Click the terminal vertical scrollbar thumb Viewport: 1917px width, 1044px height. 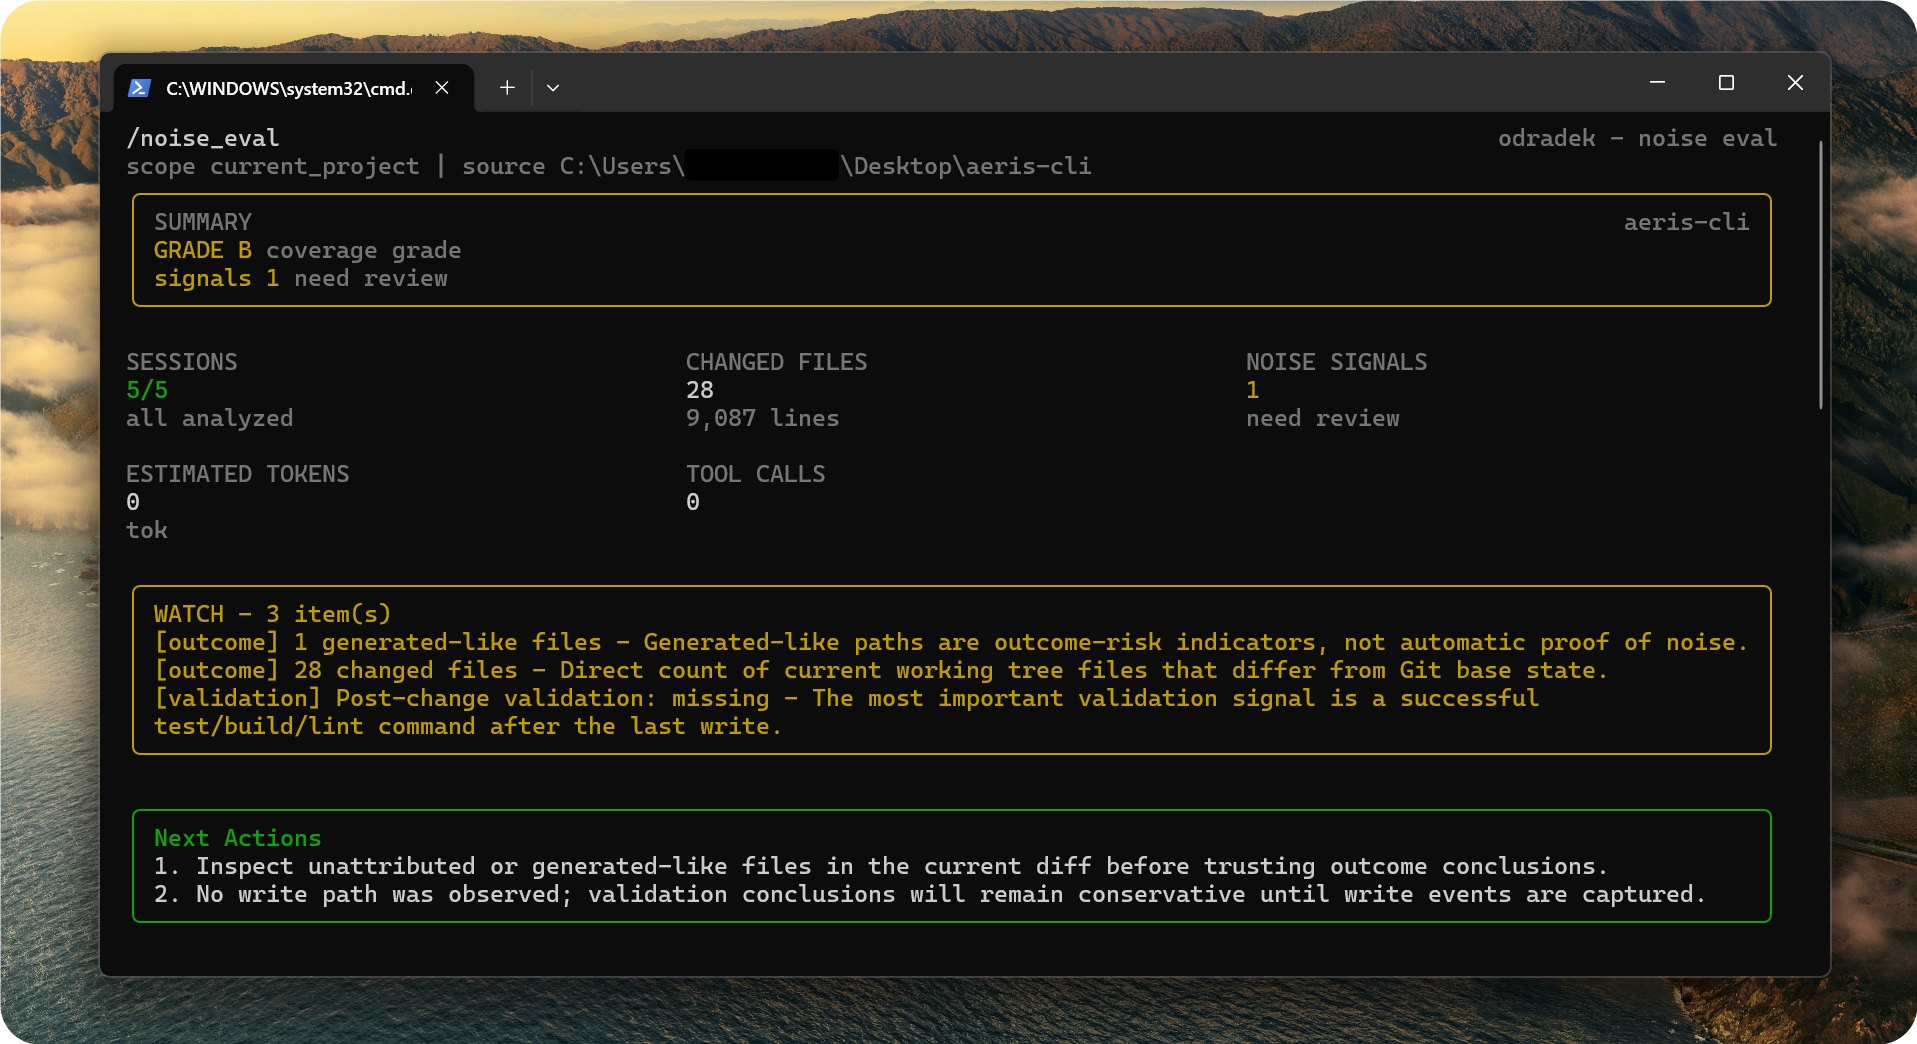pos(1821,275)
